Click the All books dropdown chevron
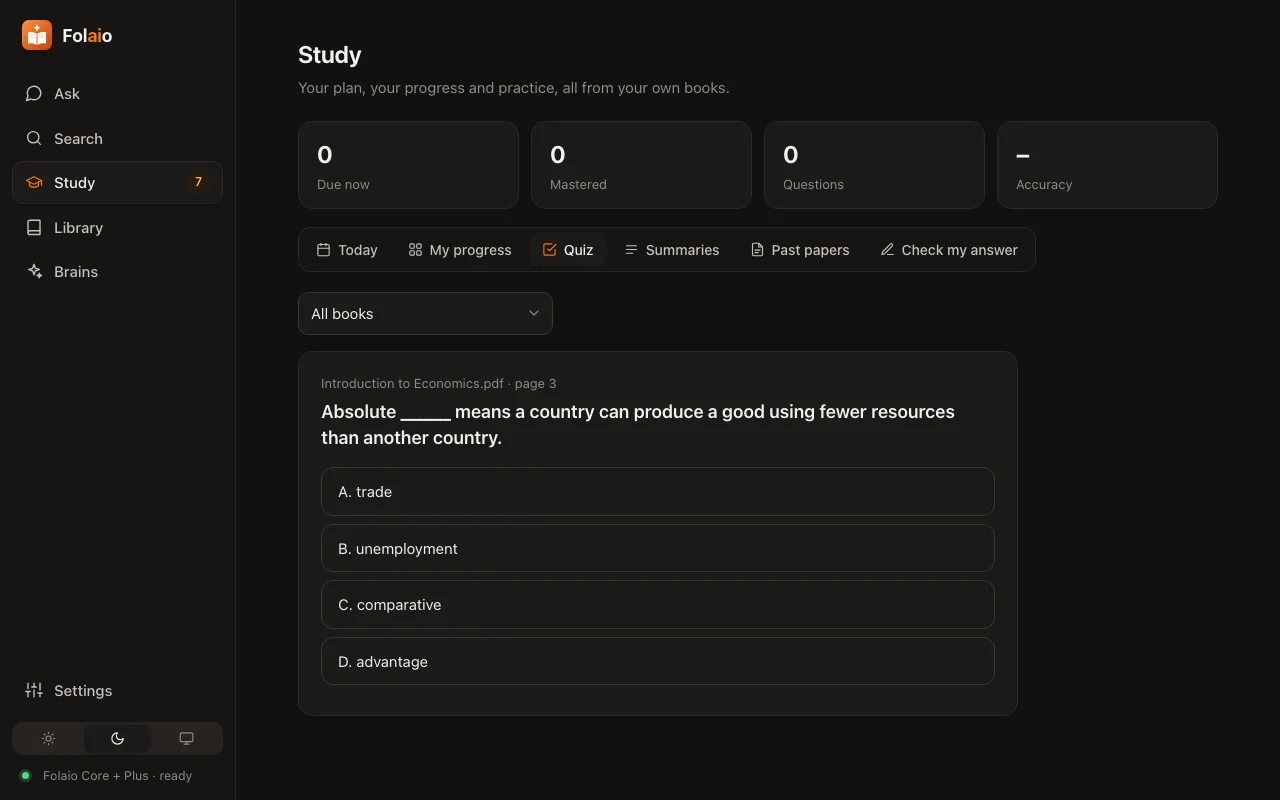Image resolution: width=1280 pixels, height=800 pixels. click(x=534, y=313)
